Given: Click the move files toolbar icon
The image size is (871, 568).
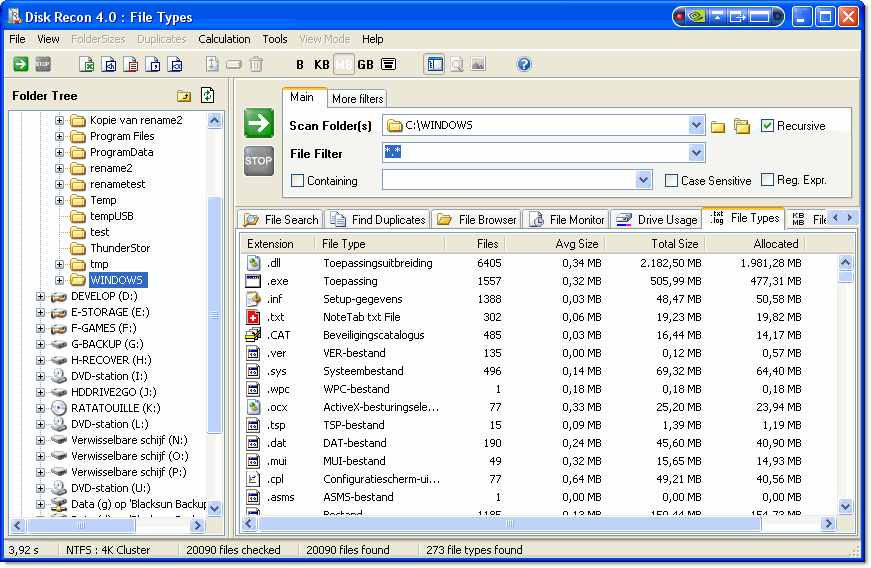Looking at the screenshot, I should [x=212, y=64].
